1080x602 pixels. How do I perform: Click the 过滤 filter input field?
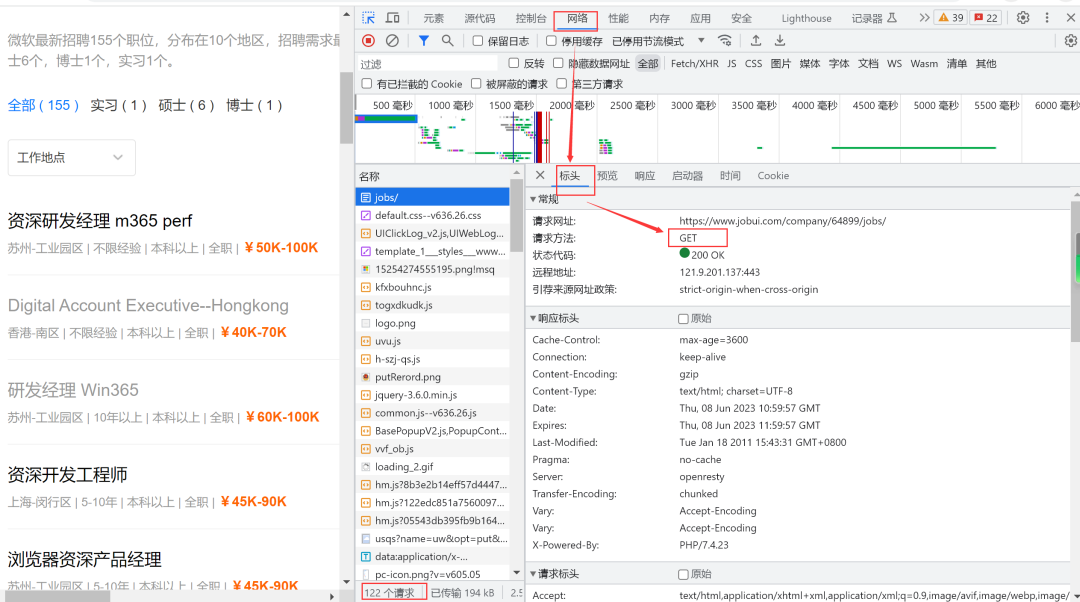click(x=425, y=63)
